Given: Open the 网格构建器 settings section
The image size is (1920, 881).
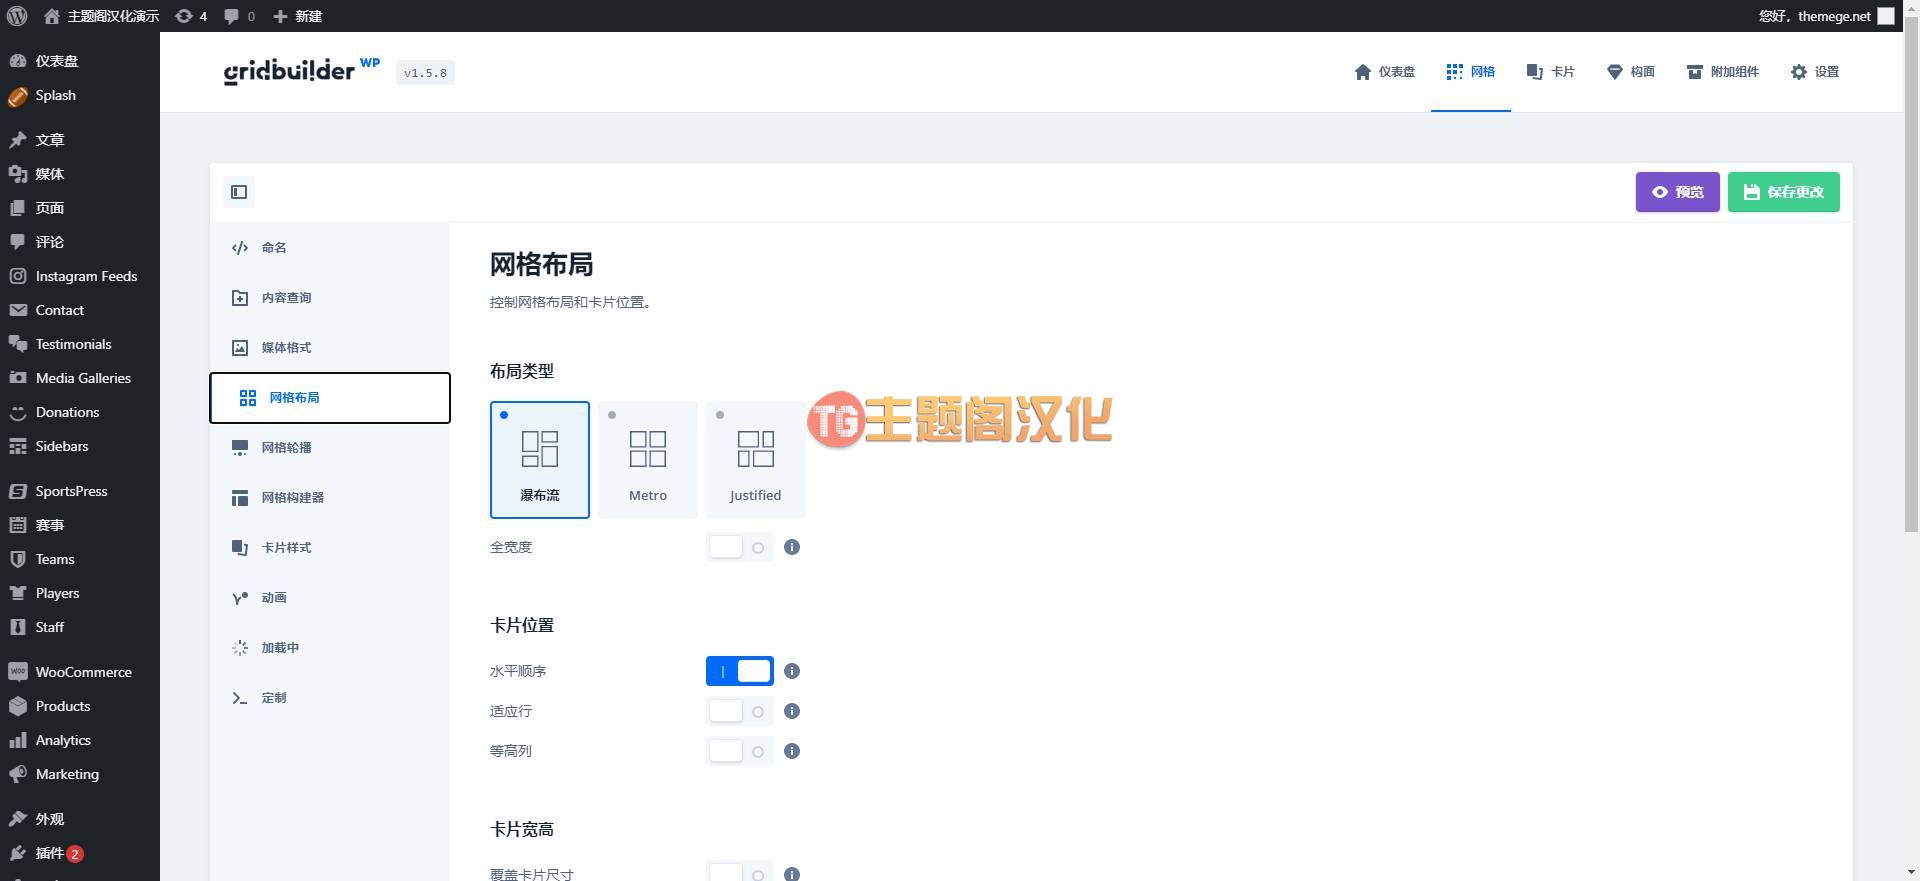Looking at the screenshot, I should (x=330, y=498).
